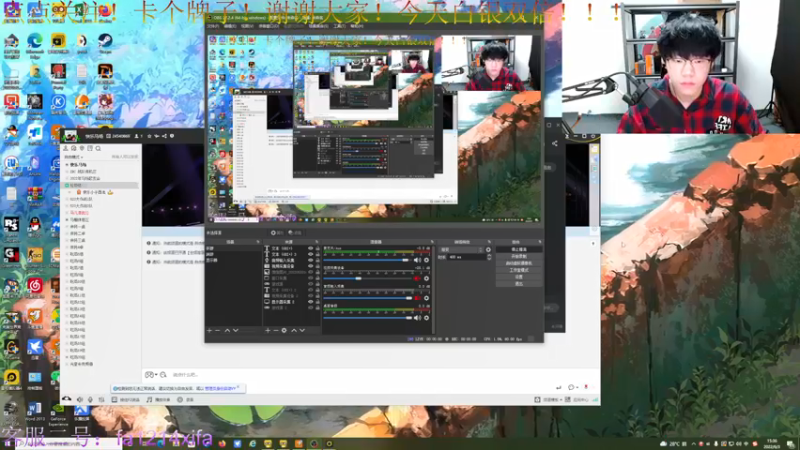Click the share icon in YY title bar
This screenshot has height=450, width=800.
click(164, 136)
